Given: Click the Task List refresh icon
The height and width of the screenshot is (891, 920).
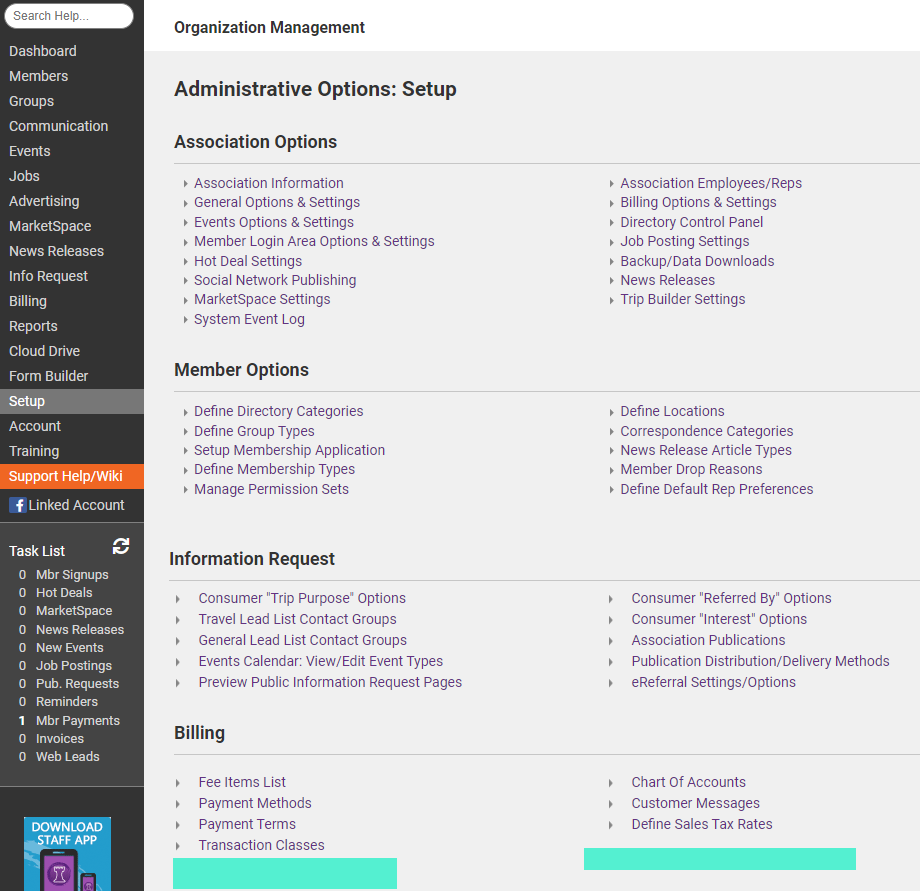Looking at the screenshot, I should [x=121, y=546].
